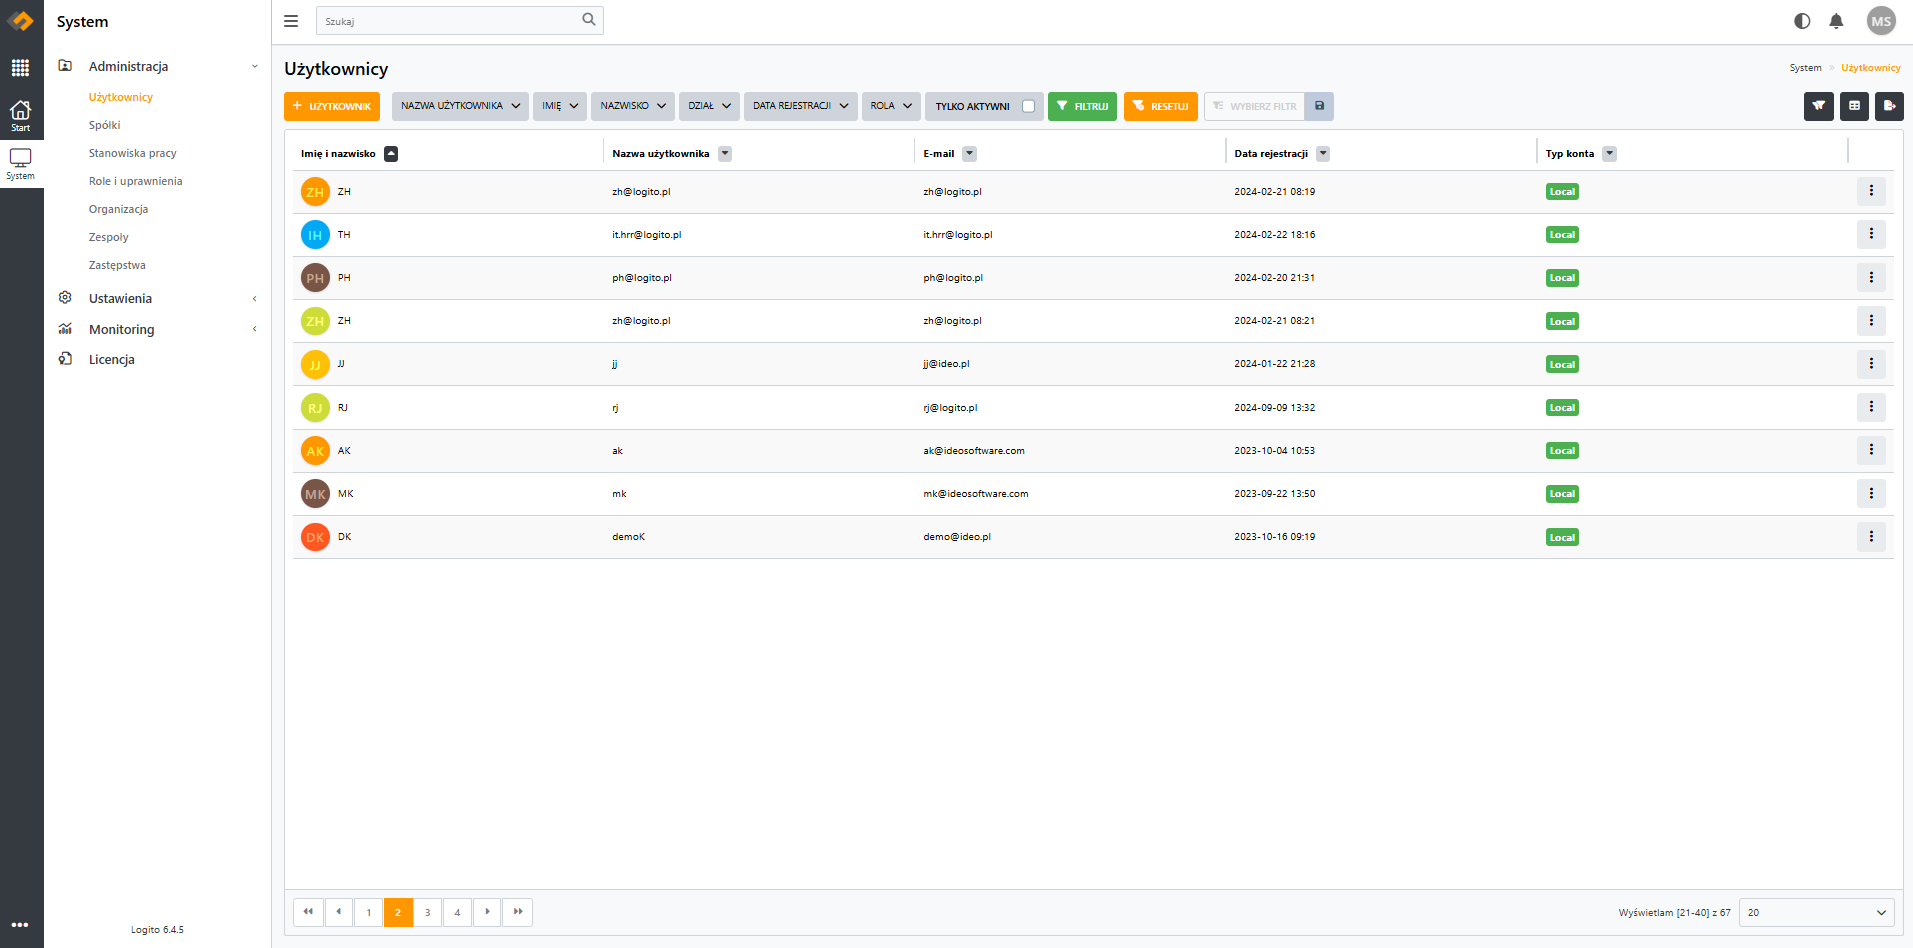Sort by Typ konta column arrow
The height and width of the screenshot is (948, 1913).
pos(1610,153)
